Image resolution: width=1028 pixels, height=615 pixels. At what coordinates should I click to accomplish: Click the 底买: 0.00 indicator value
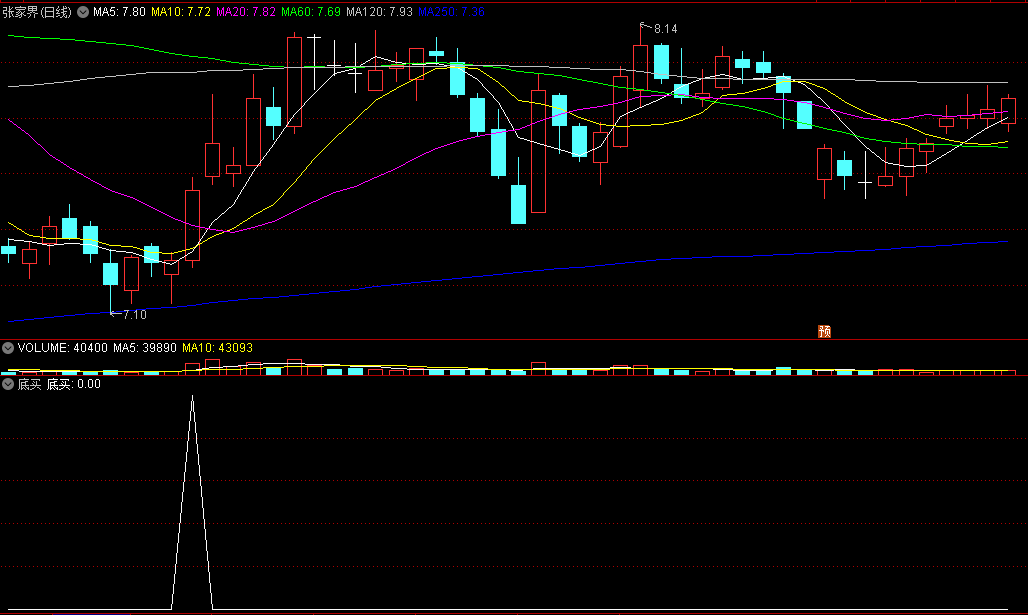pyautogui.click(x=73, y=384)
